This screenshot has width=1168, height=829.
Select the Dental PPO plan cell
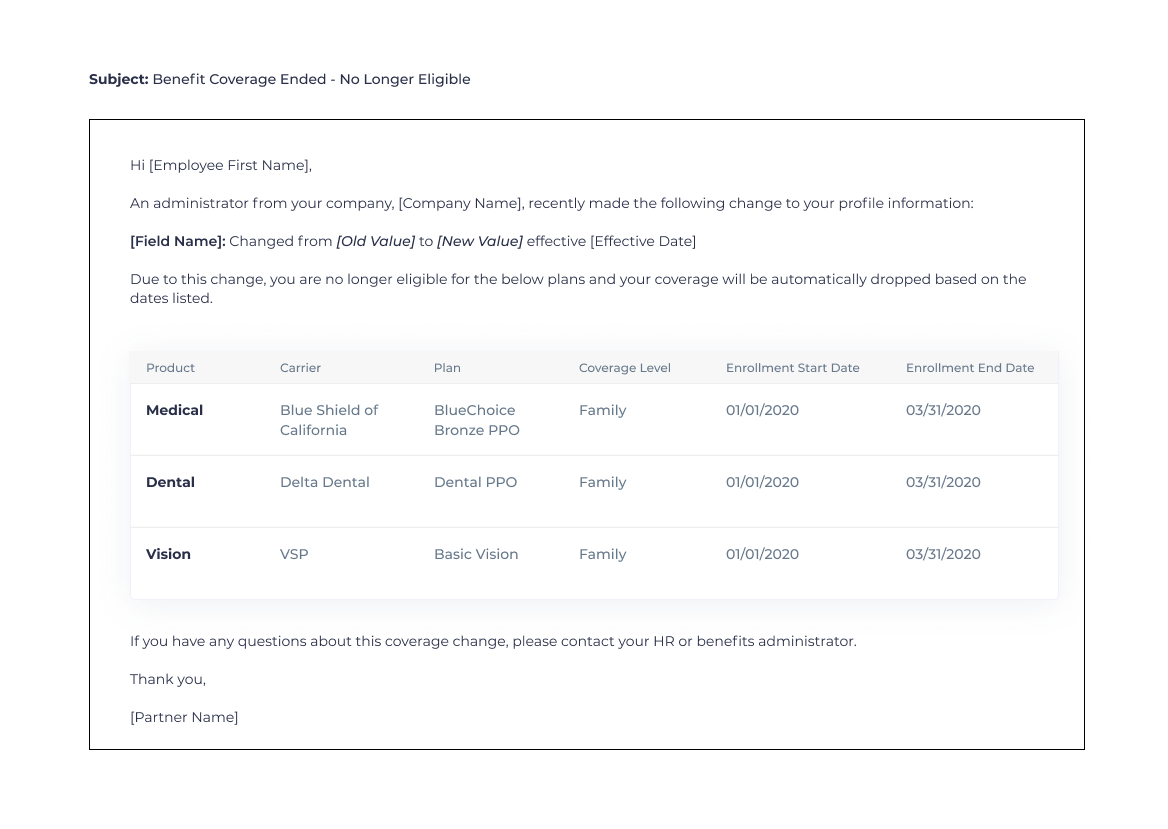(475, 482)
